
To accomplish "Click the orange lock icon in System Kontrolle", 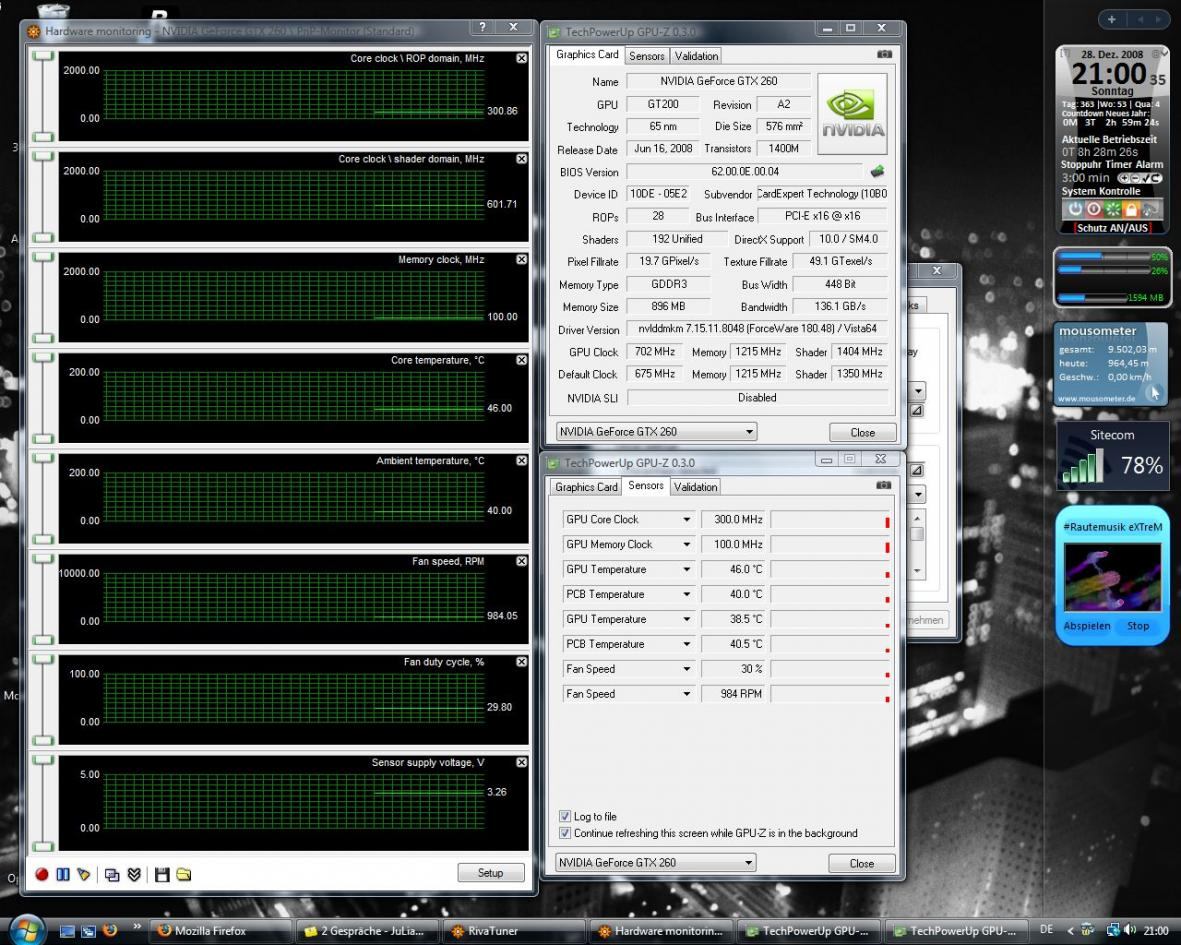I will (x=1131, y=209).
